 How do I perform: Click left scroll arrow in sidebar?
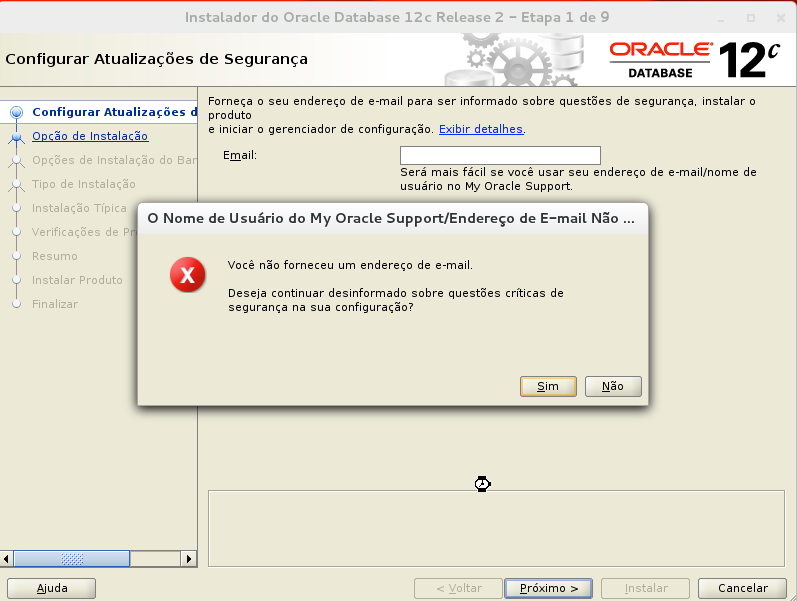6,559
